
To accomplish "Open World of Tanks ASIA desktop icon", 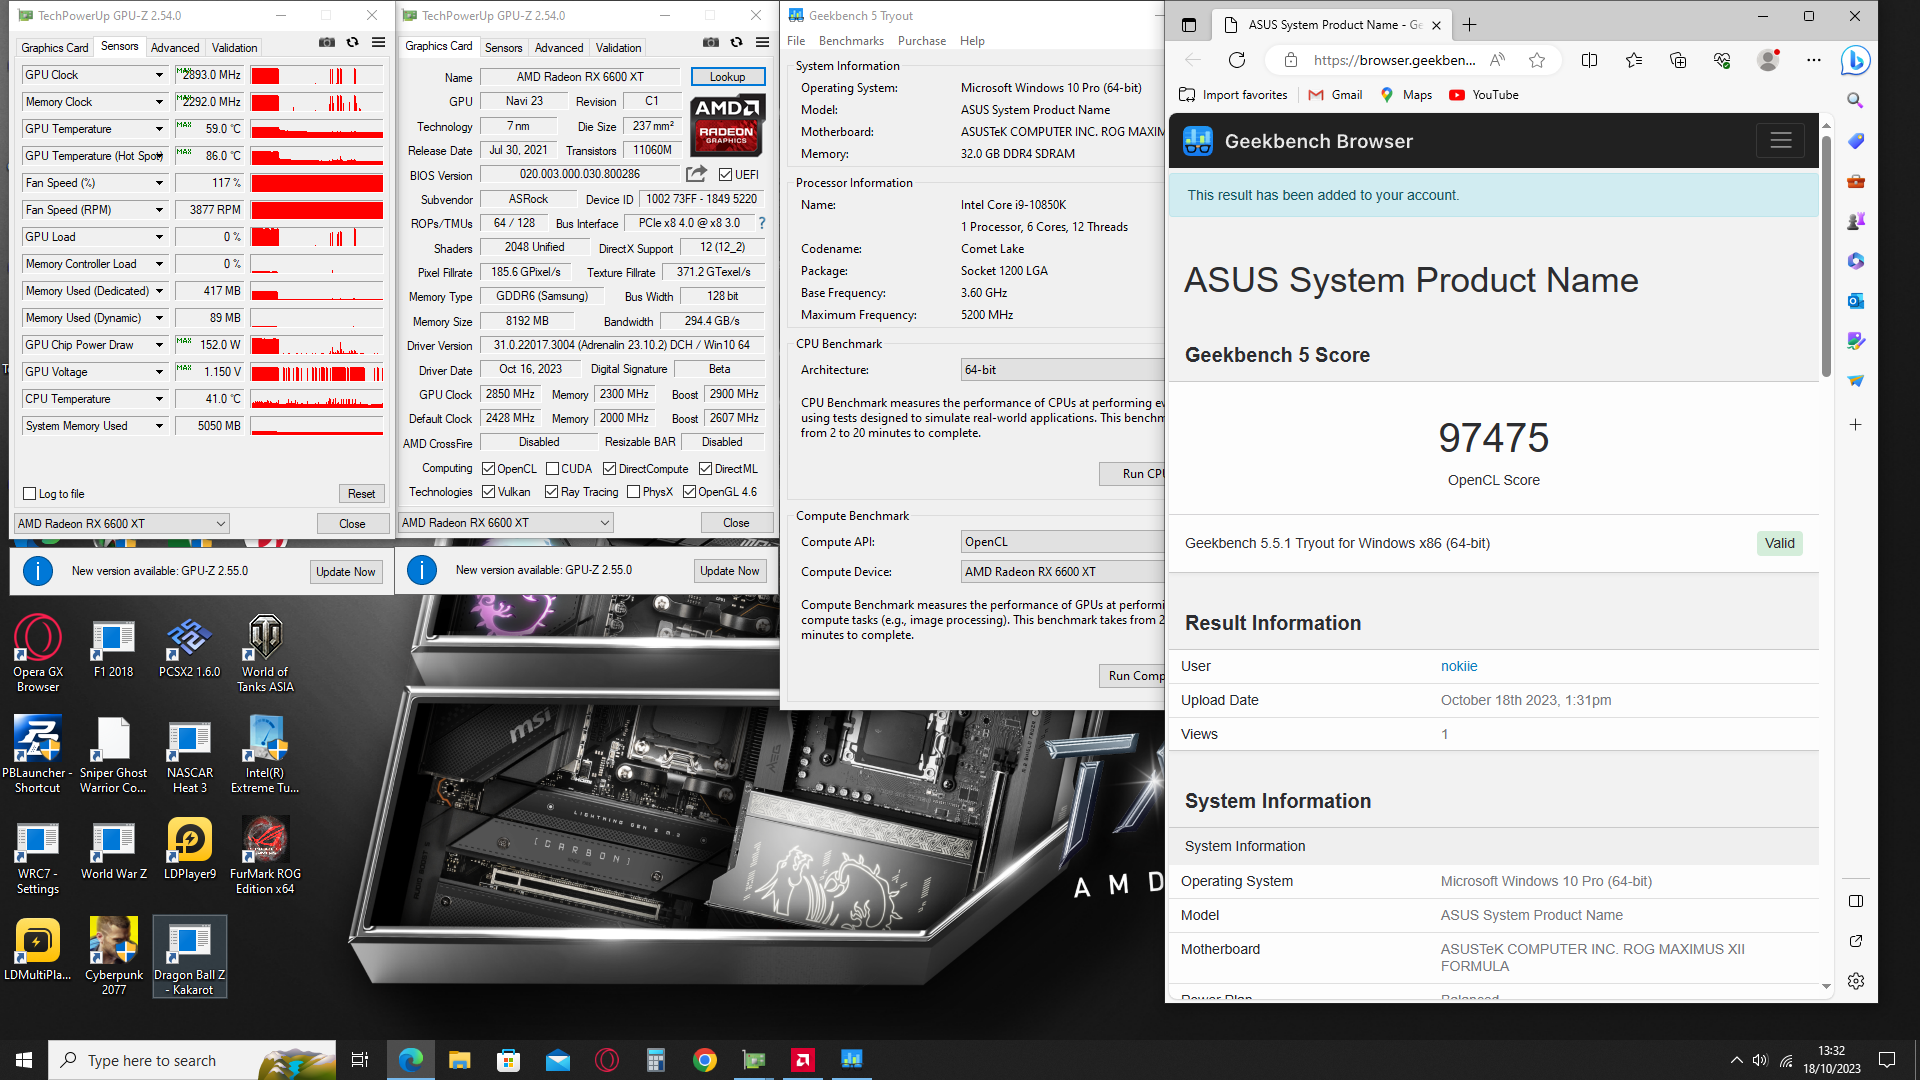I will 265,653.
